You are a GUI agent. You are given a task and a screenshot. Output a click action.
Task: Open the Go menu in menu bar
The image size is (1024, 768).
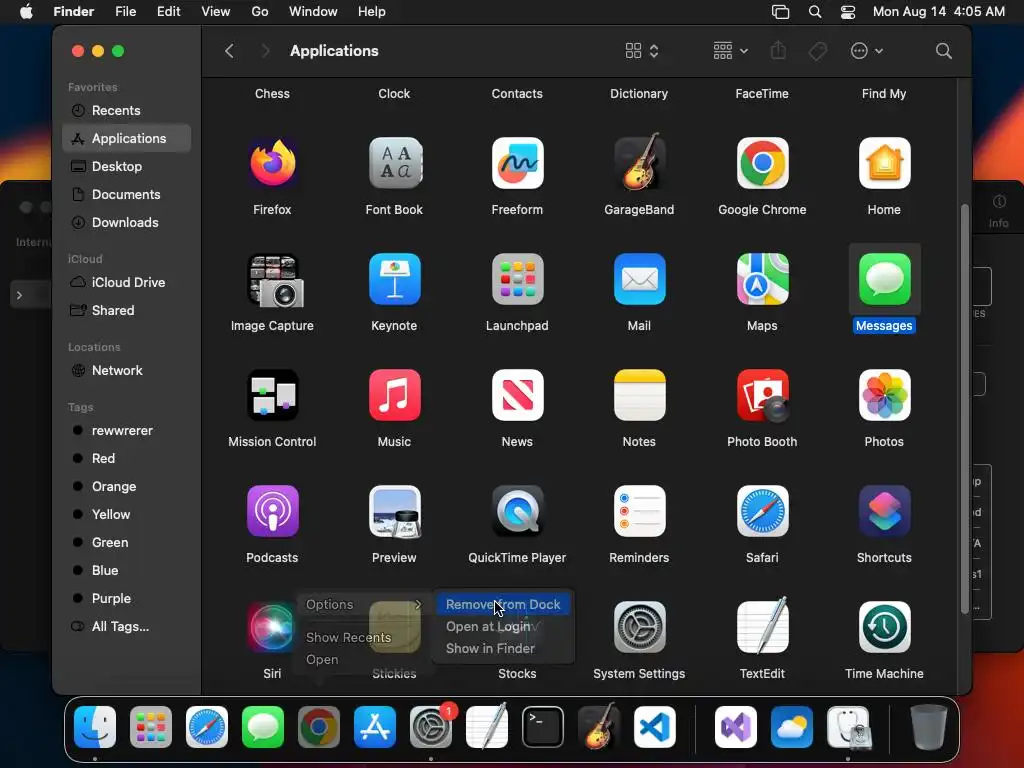[x=259, y=12]
